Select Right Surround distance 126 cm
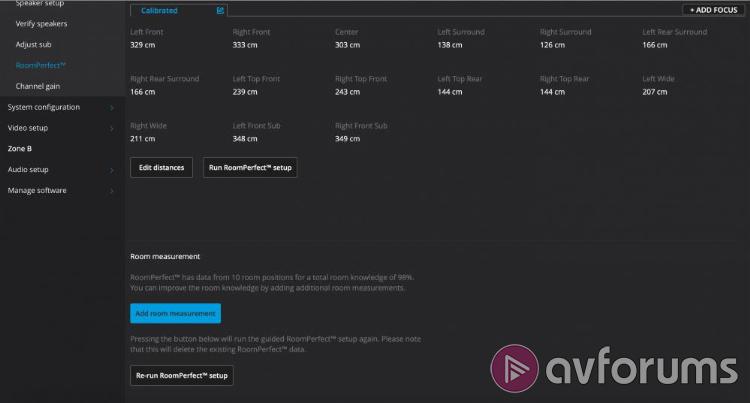 (x=552, y=45)
